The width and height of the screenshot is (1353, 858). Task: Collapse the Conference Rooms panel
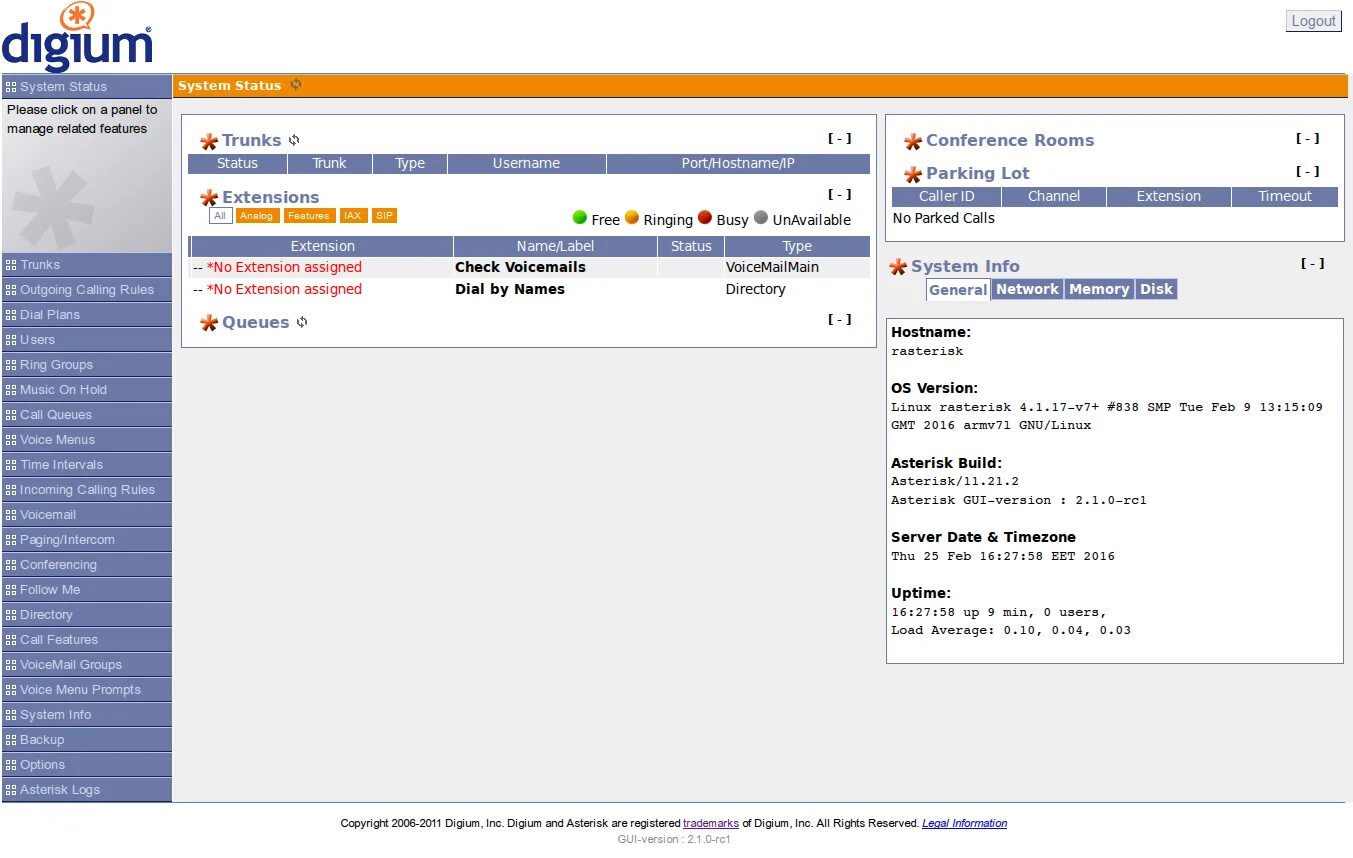pyautogui.click(x=1308, y=139)
